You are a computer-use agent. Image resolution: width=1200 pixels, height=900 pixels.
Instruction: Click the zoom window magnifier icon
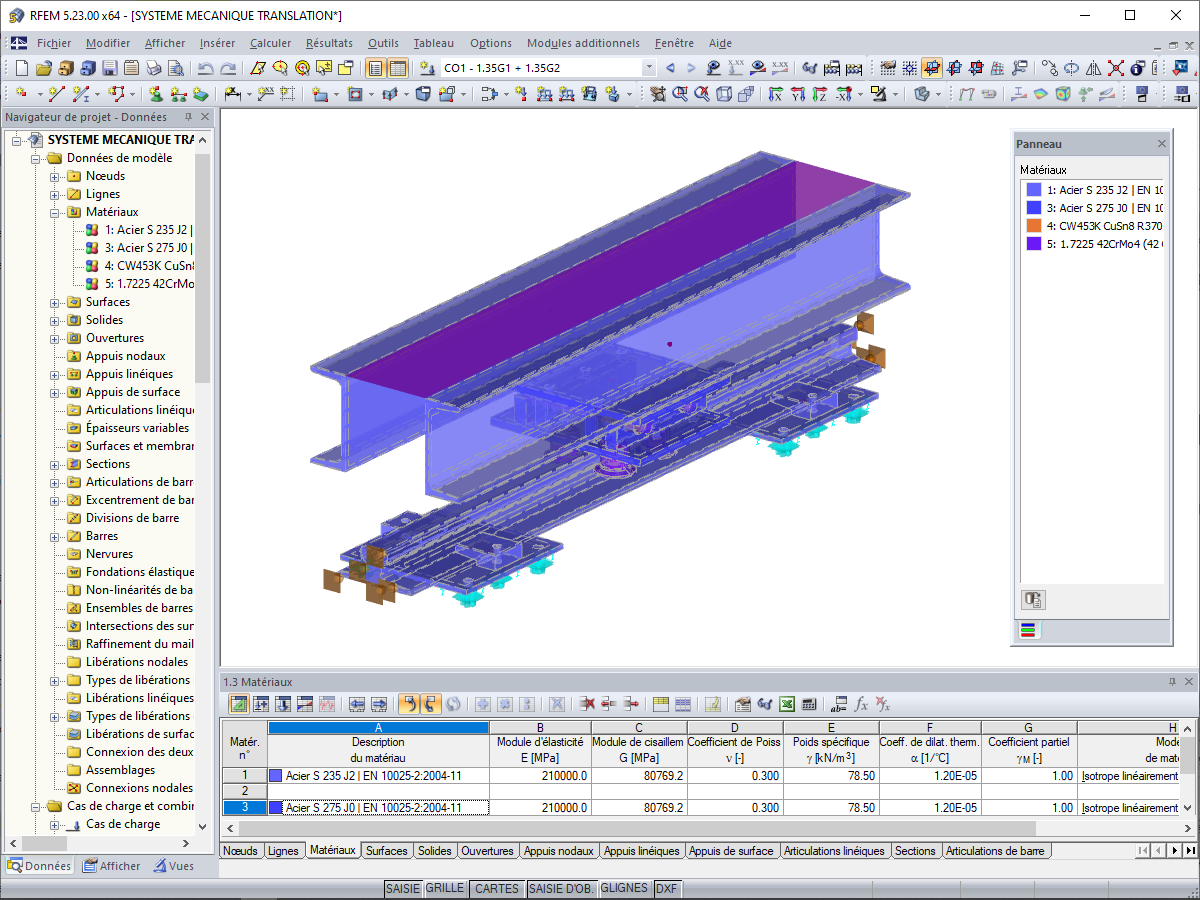(x=680, y=94)
